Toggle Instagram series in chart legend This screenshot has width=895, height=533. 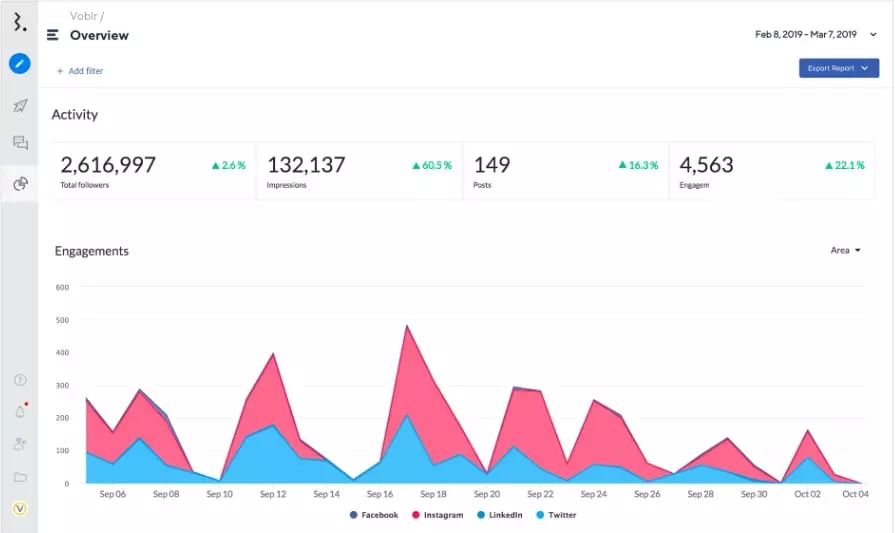(436, 515)
